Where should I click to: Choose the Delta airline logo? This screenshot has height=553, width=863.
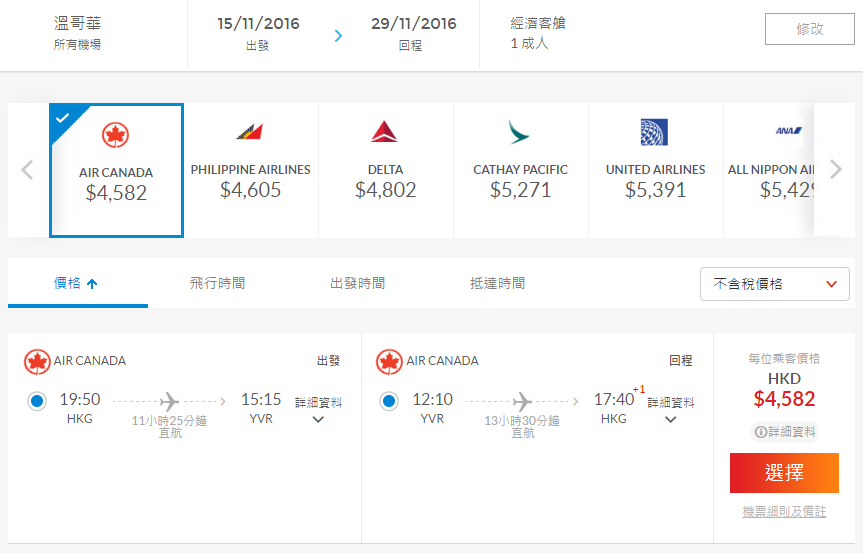click(384, 132)
